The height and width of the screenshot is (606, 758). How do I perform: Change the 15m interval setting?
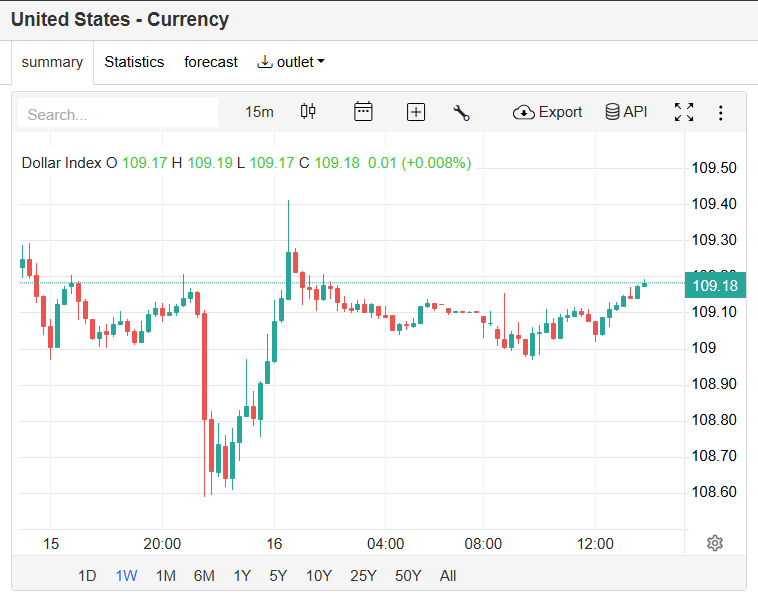point(259,112)
